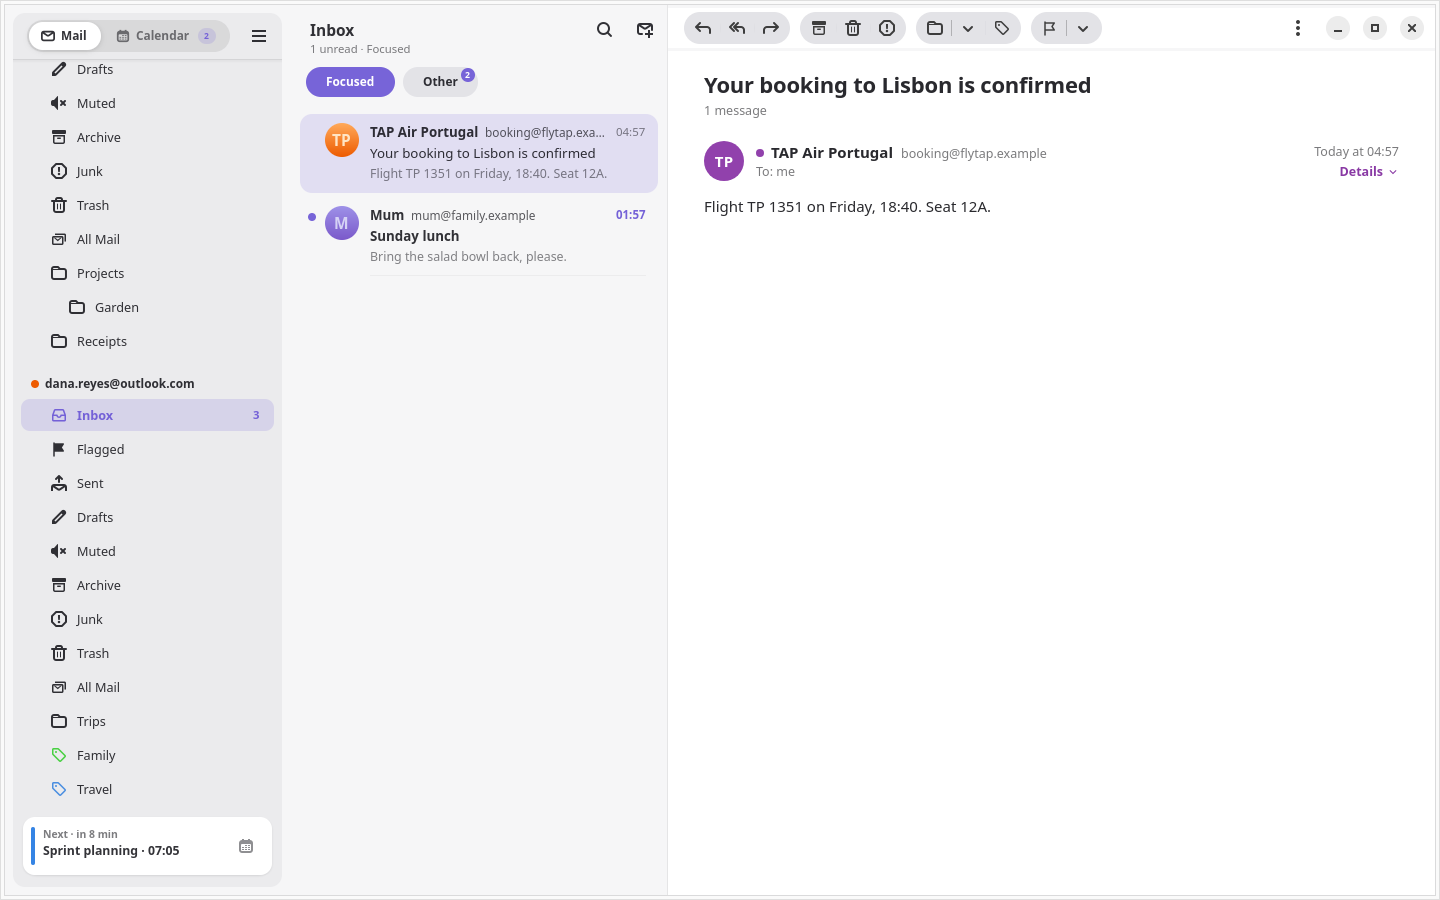Click the green Family tag icon
Screen dimensions: 1440x900
(x=59, y=755)
